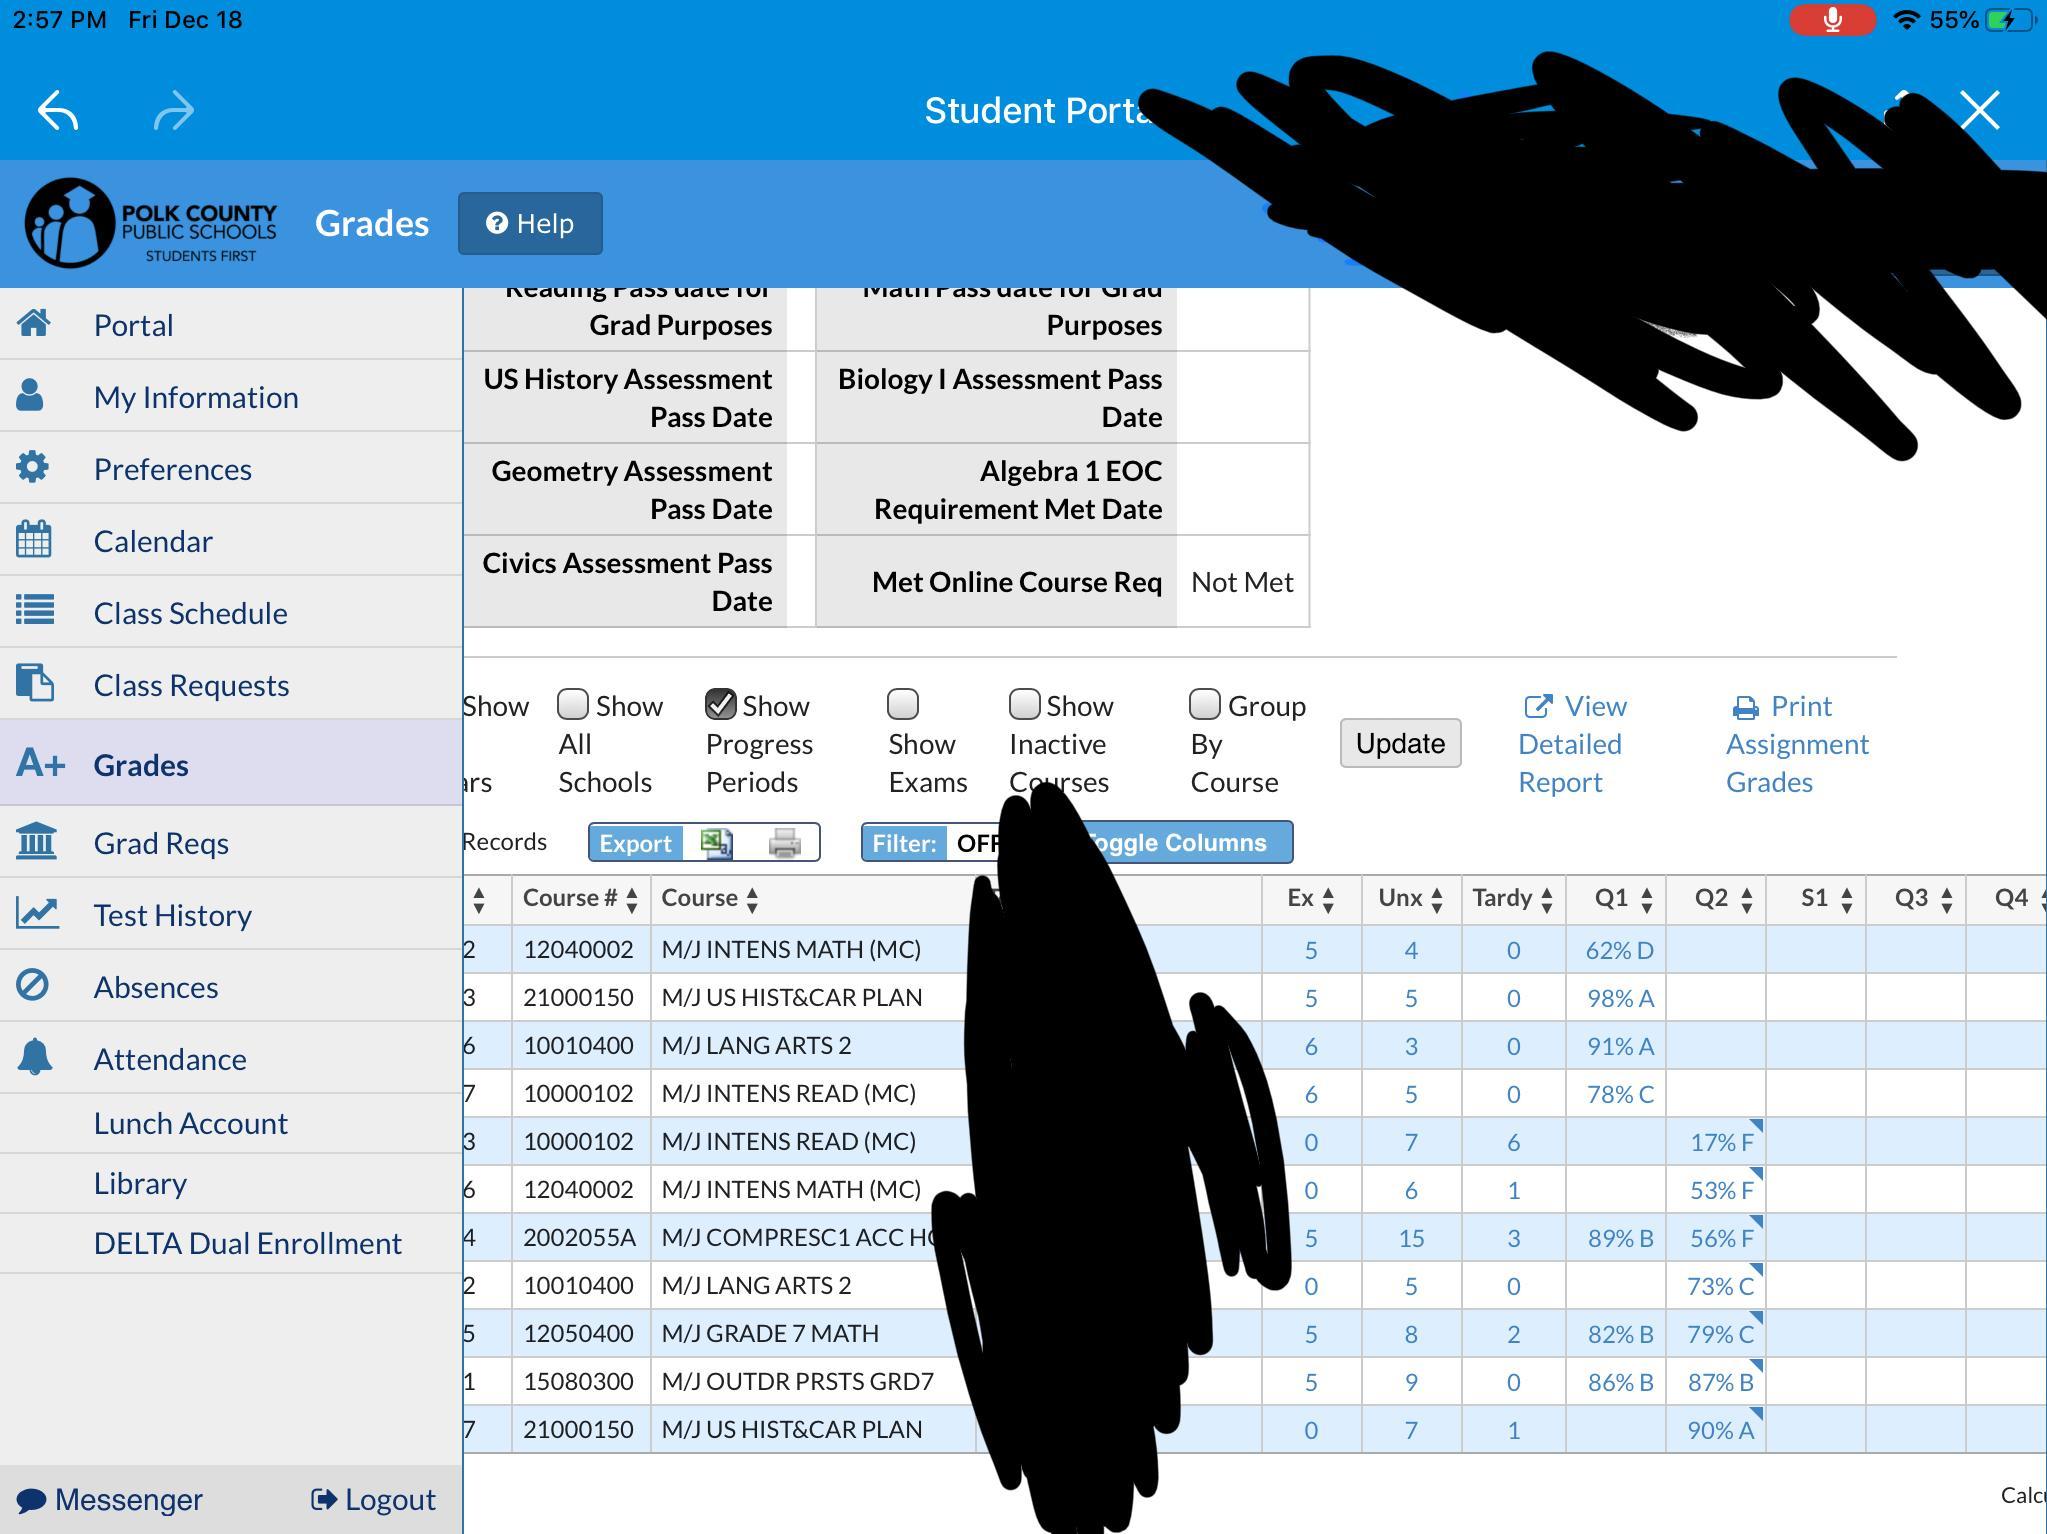Go to Grad Reqs menu item
This screenshot has width=2047, height=1534.
coord(161,842)
